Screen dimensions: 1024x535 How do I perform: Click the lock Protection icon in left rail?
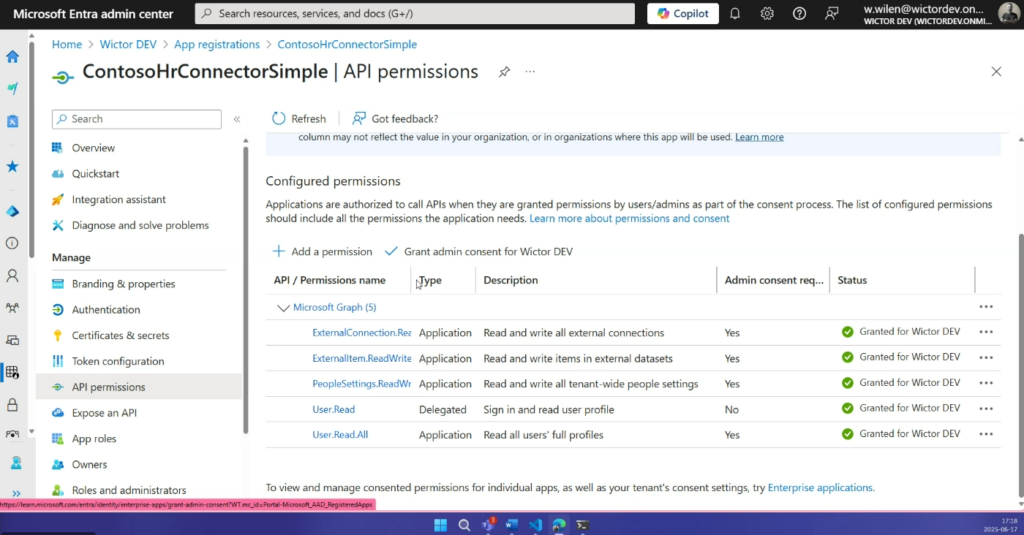(x=12, y=405)
